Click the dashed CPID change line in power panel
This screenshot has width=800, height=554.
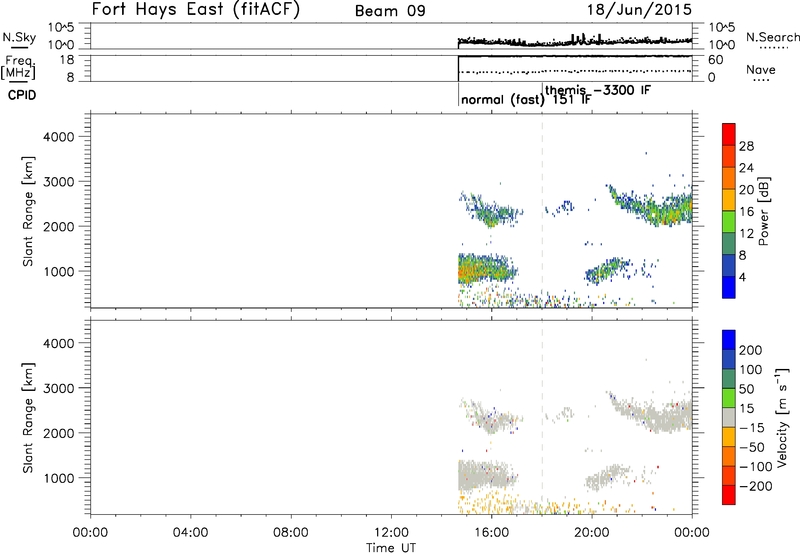pos(542,210)
